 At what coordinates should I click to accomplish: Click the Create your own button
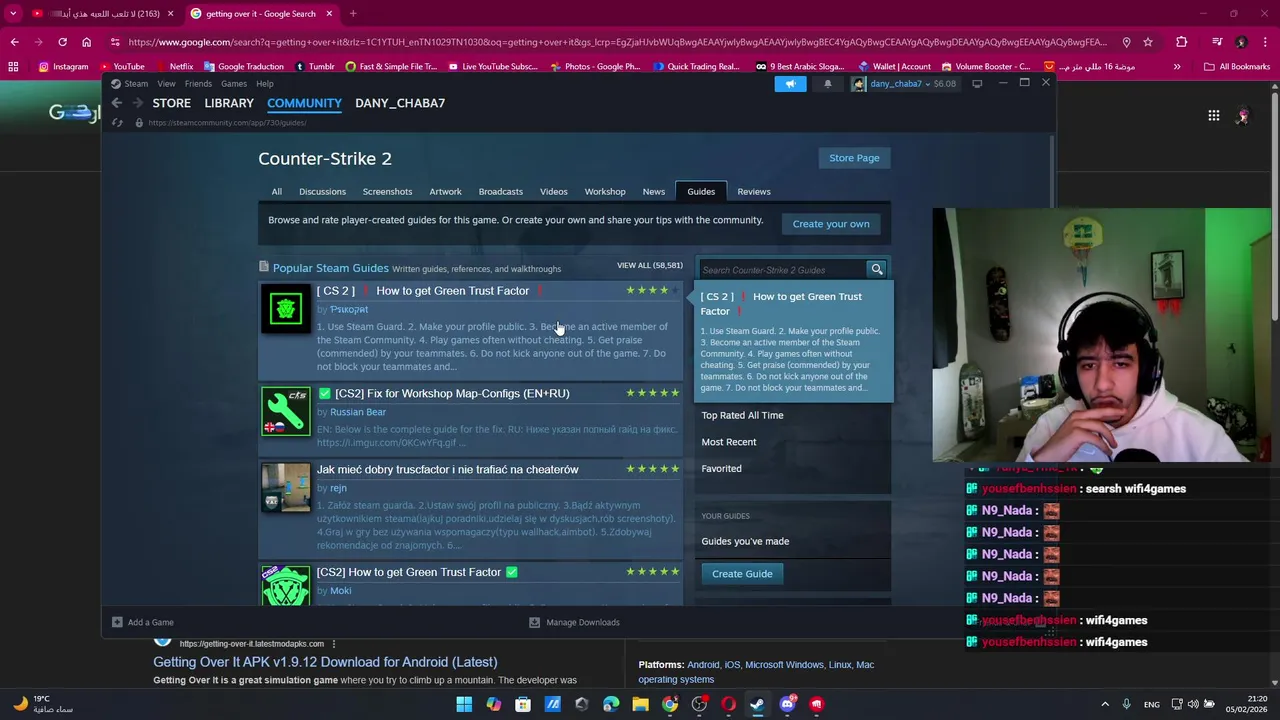point(831,224)
